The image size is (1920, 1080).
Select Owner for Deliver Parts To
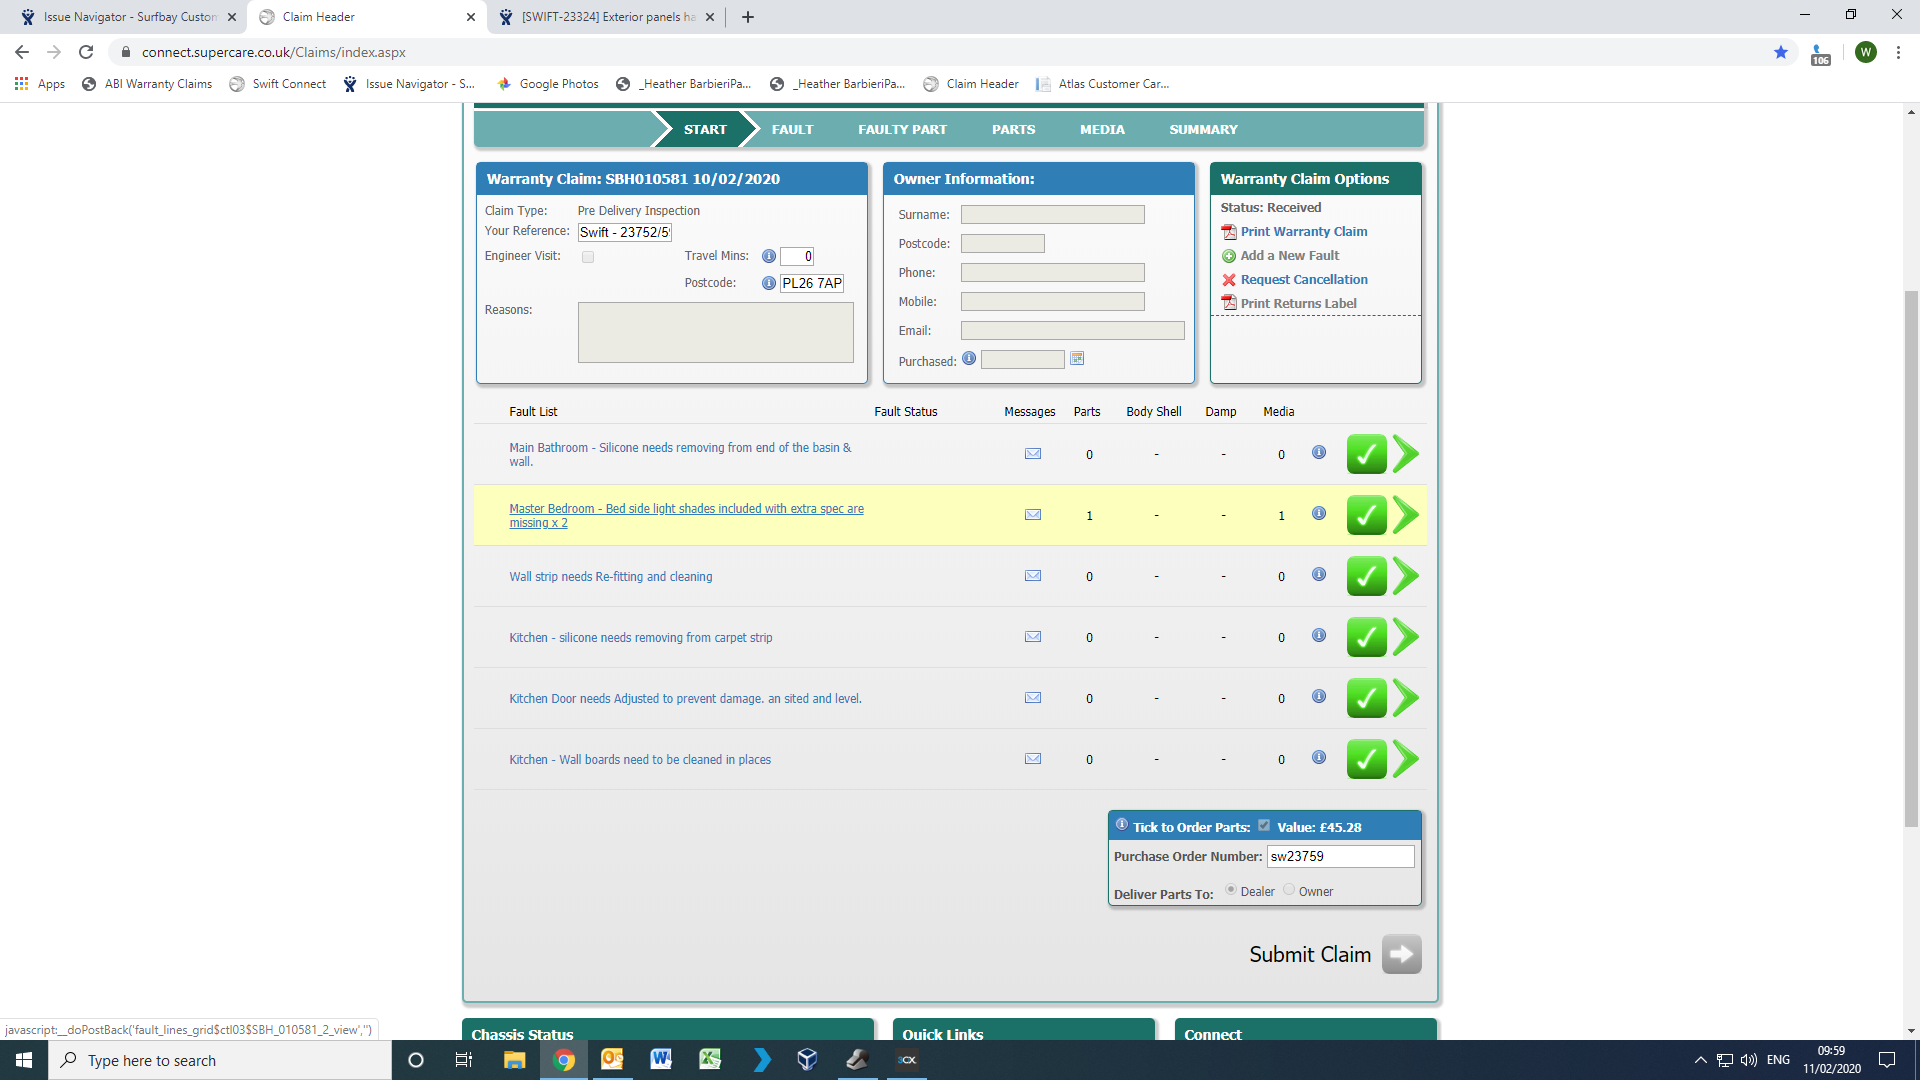(1289, 890)
